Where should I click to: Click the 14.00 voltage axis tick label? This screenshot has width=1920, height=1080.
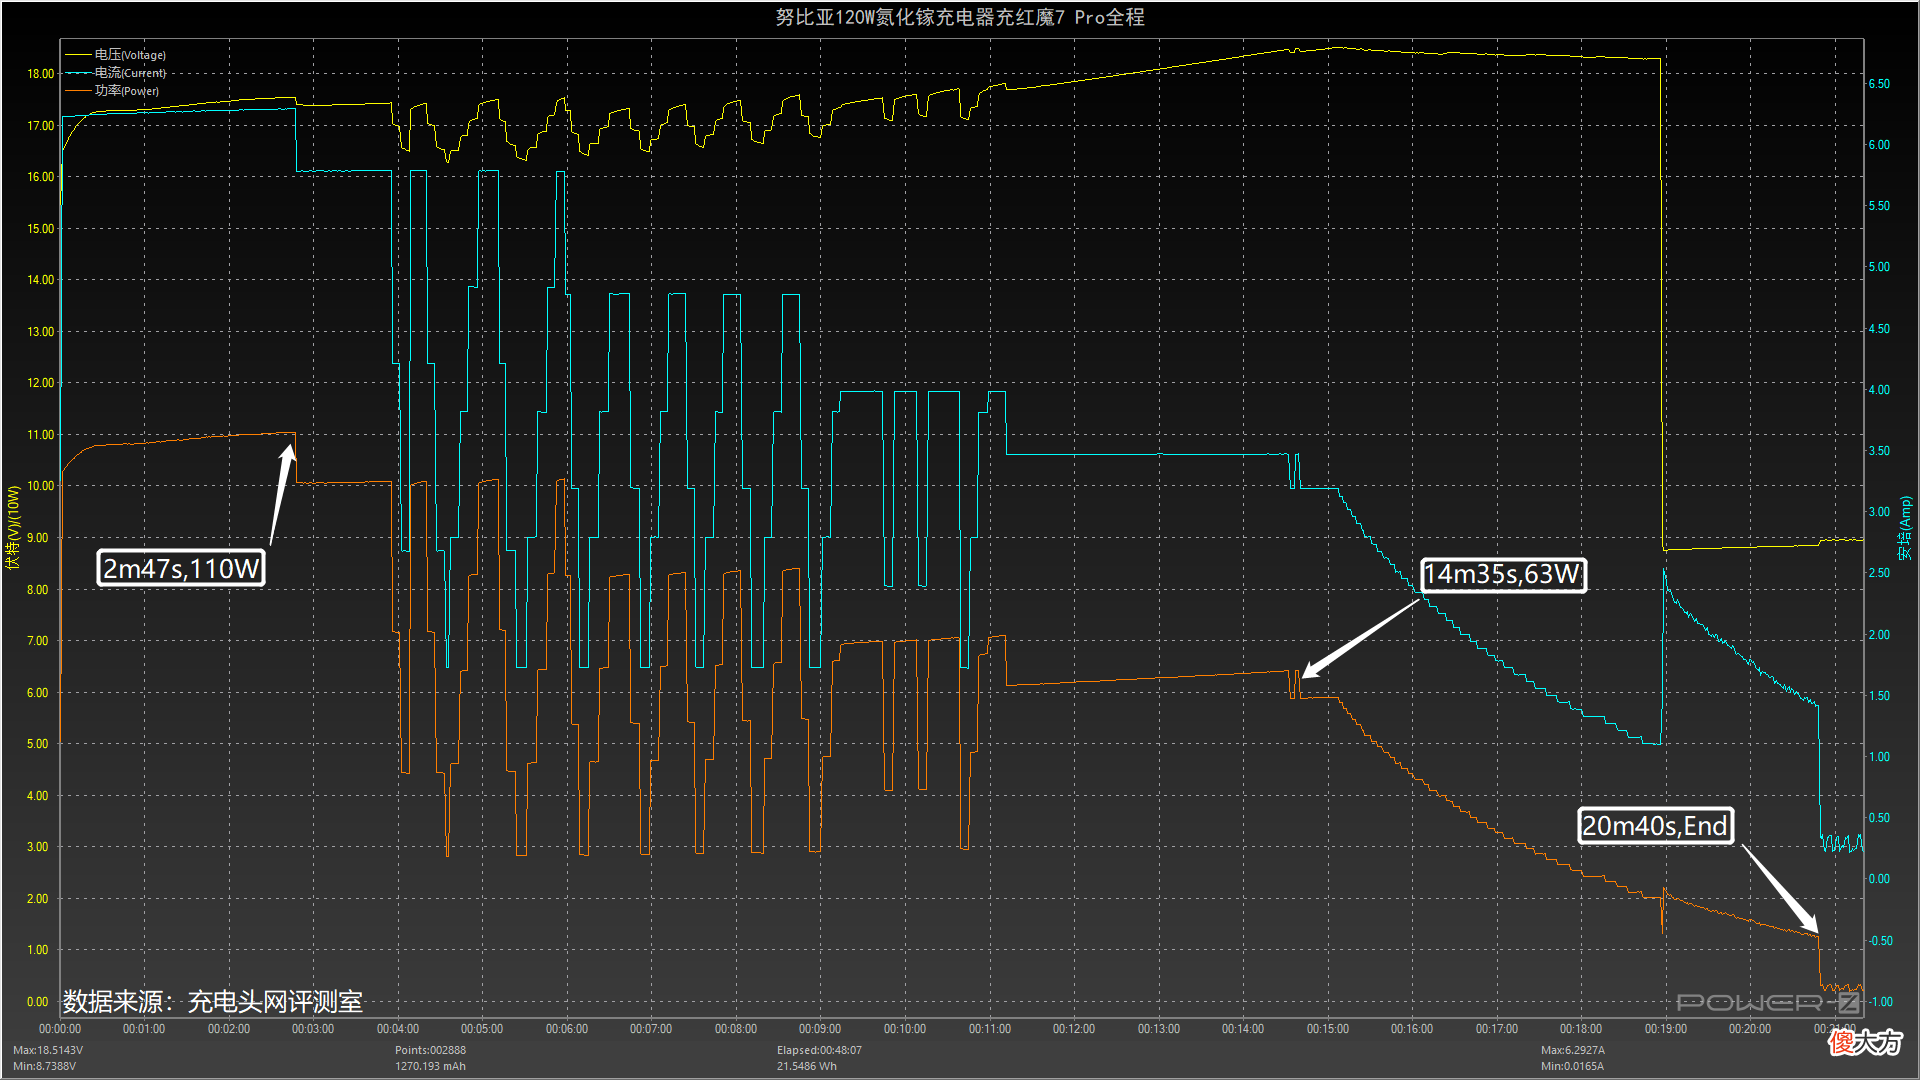click(41, 280)
